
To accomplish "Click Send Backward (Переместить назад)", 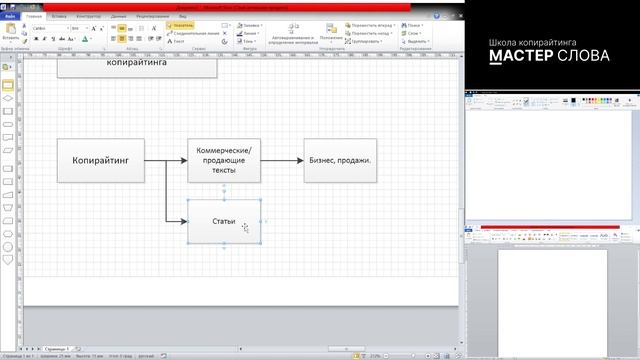I will click(369, 33).
